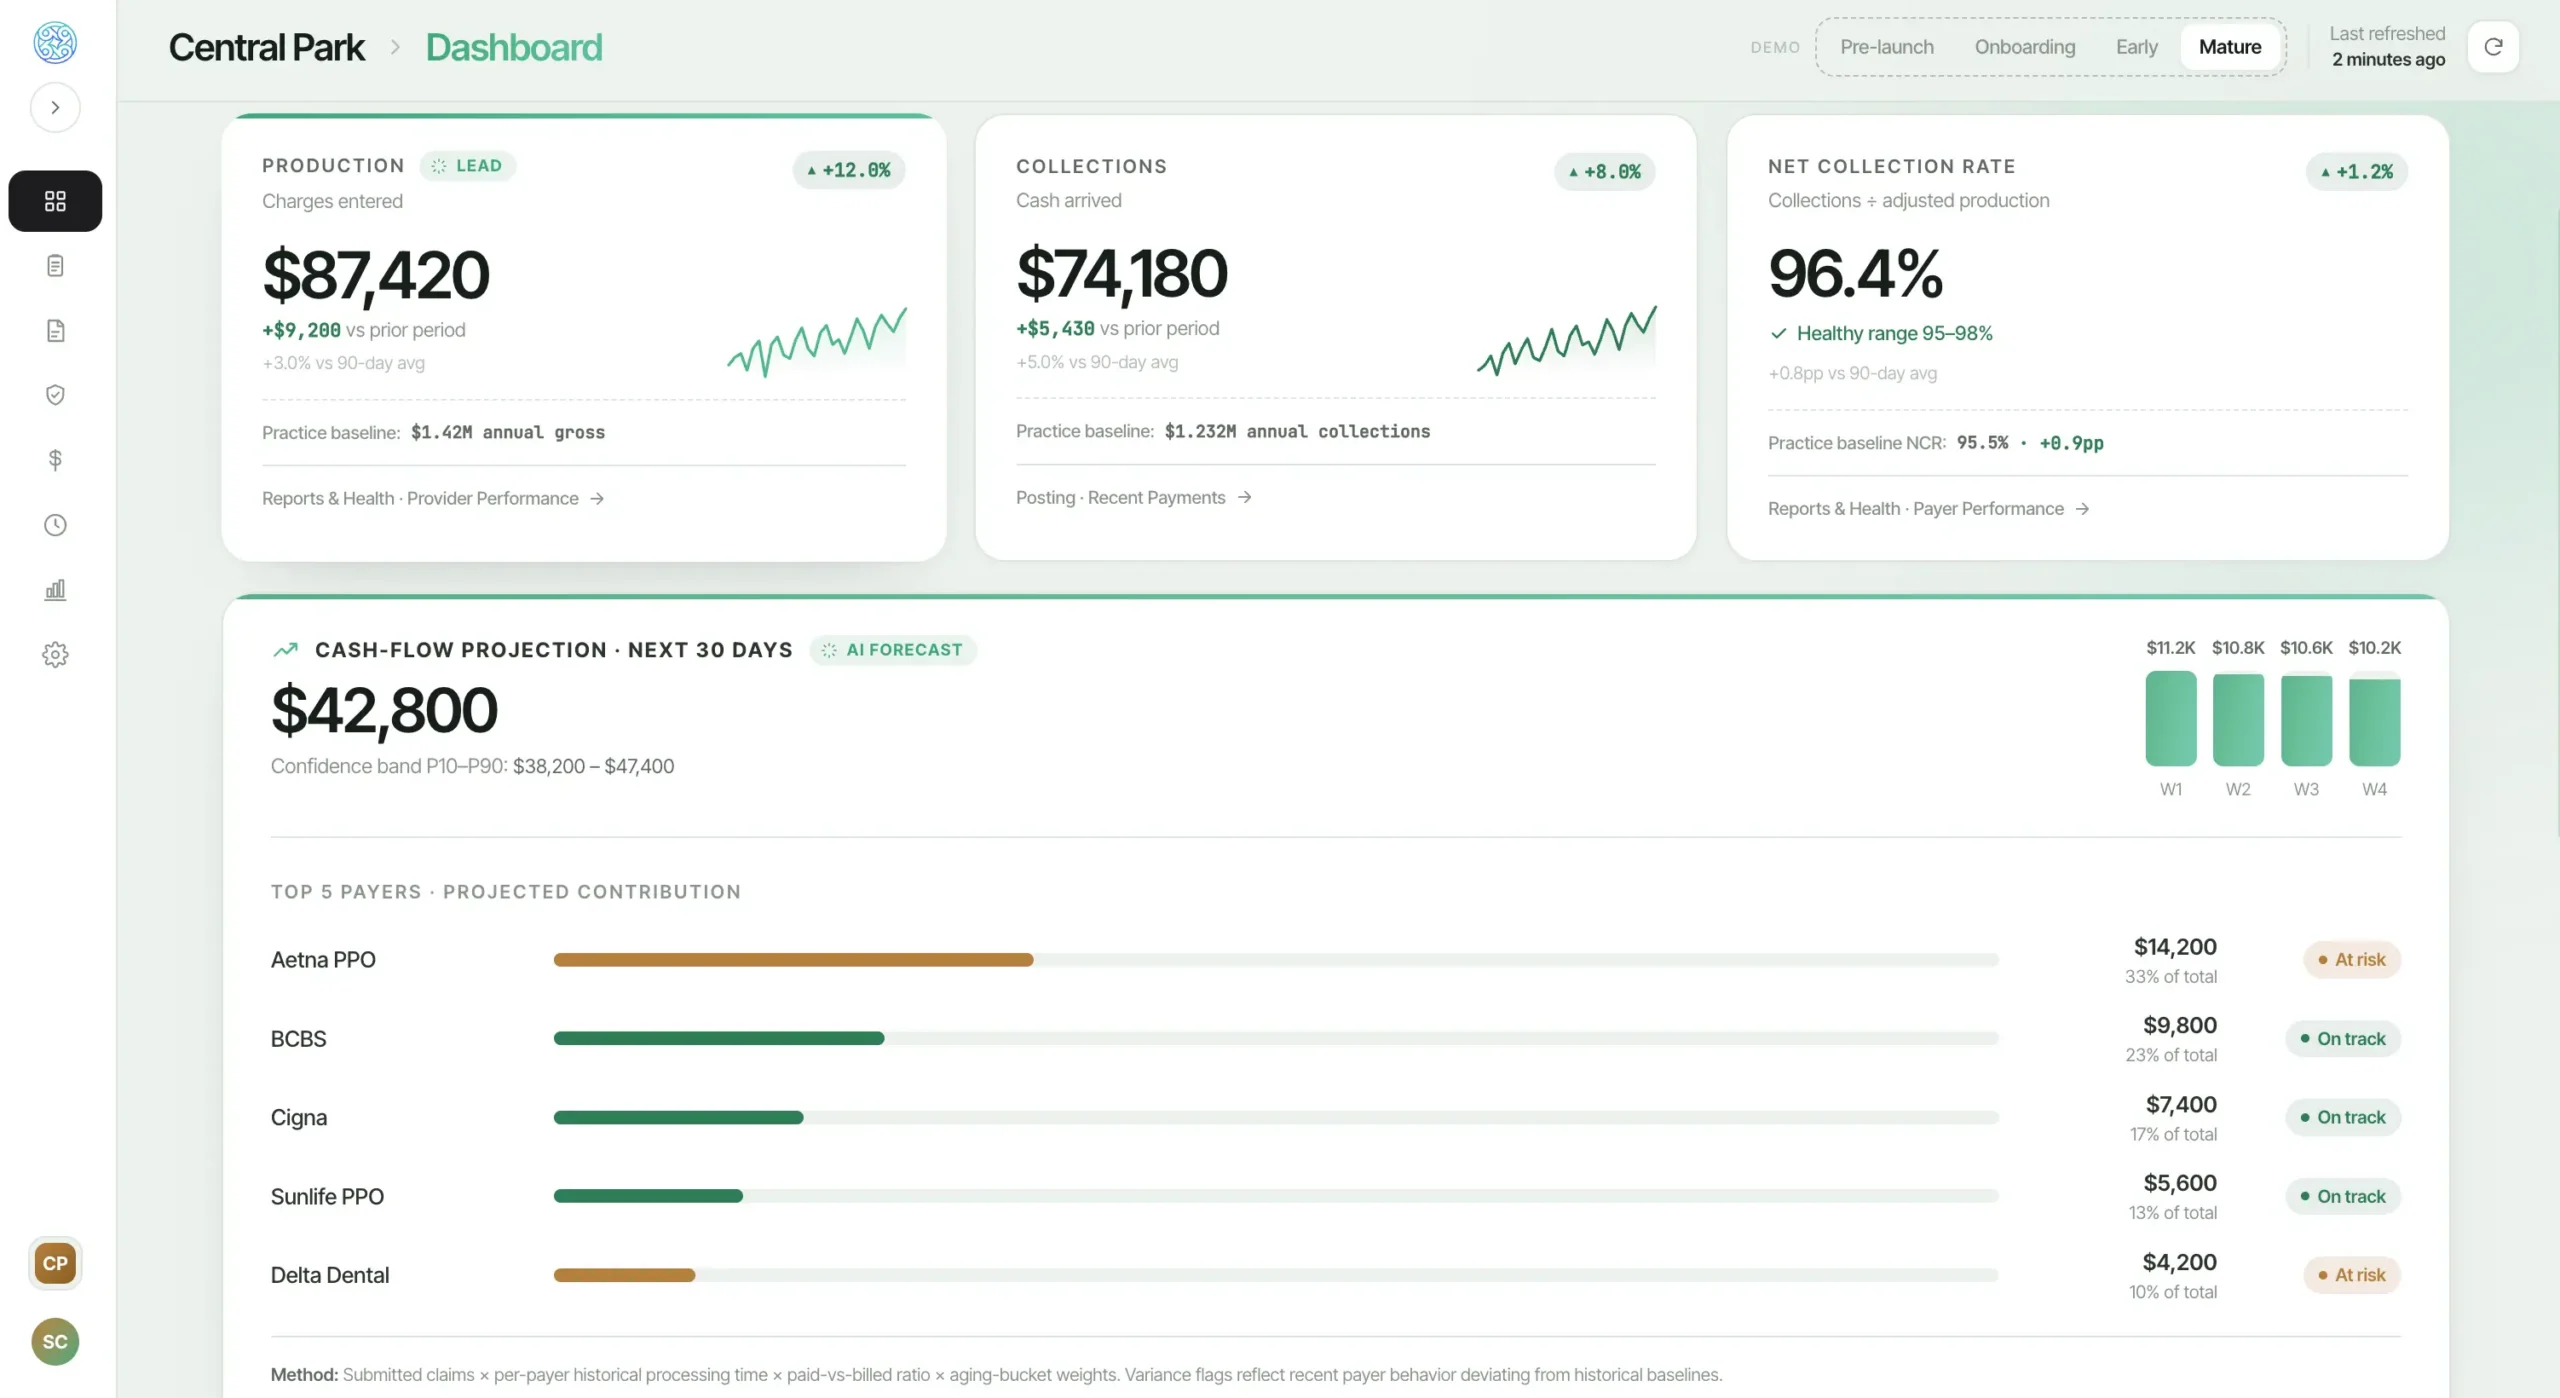Open Reports & Health Payer Performance link
This screenshot has width=2560, height=1398.
1929,508
